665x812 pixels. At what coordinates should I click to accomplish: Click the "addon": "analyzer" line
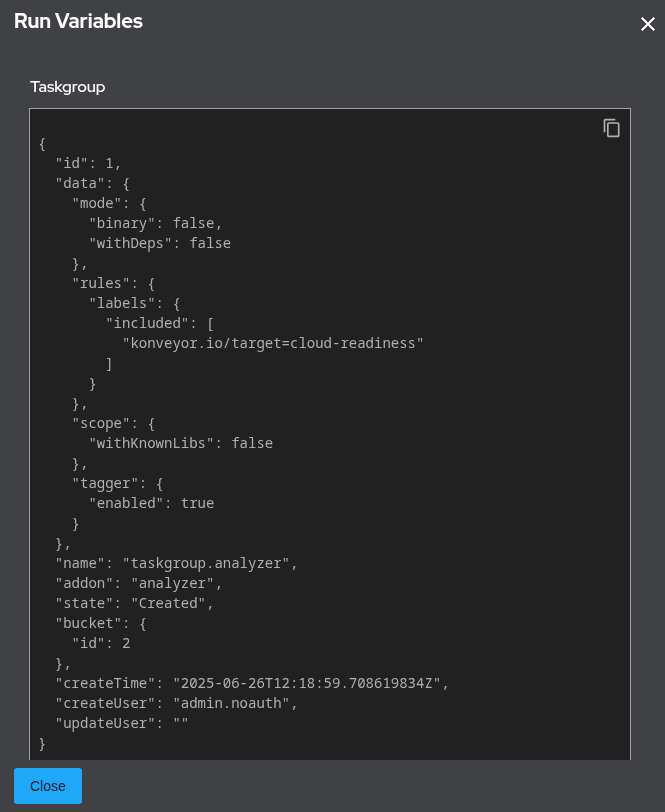138,583
